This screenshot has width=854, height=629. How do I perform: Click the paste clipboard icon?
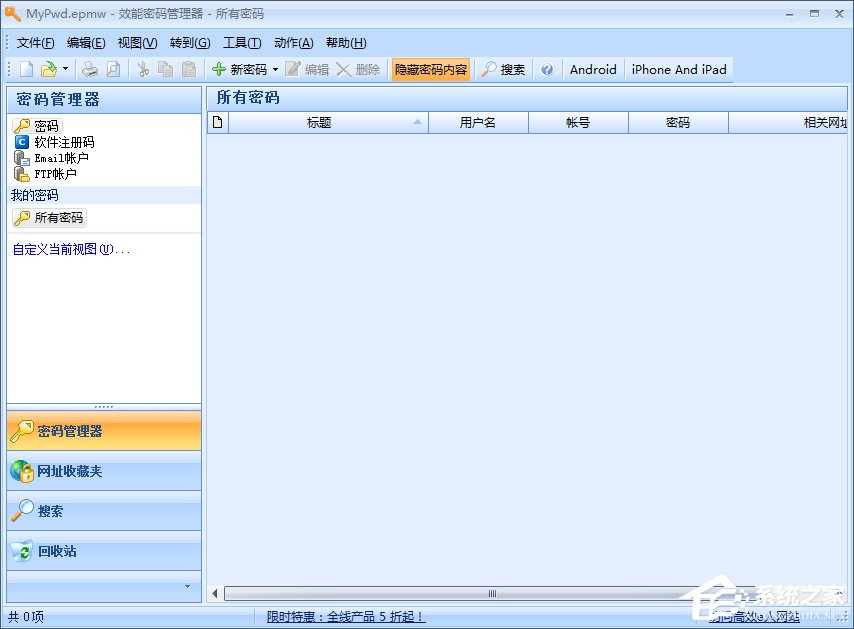click(x=189, y=69)
